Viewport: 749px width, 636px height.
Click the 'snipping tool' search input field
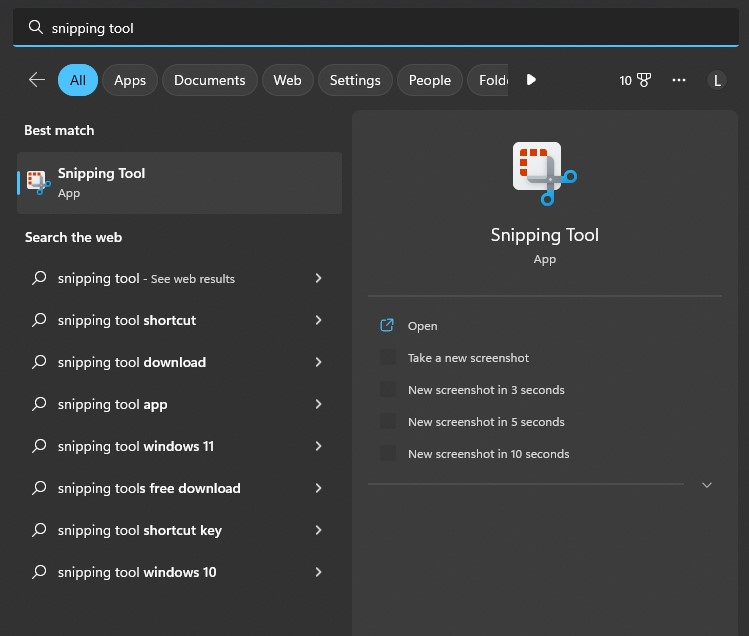[x=376, y=27]
